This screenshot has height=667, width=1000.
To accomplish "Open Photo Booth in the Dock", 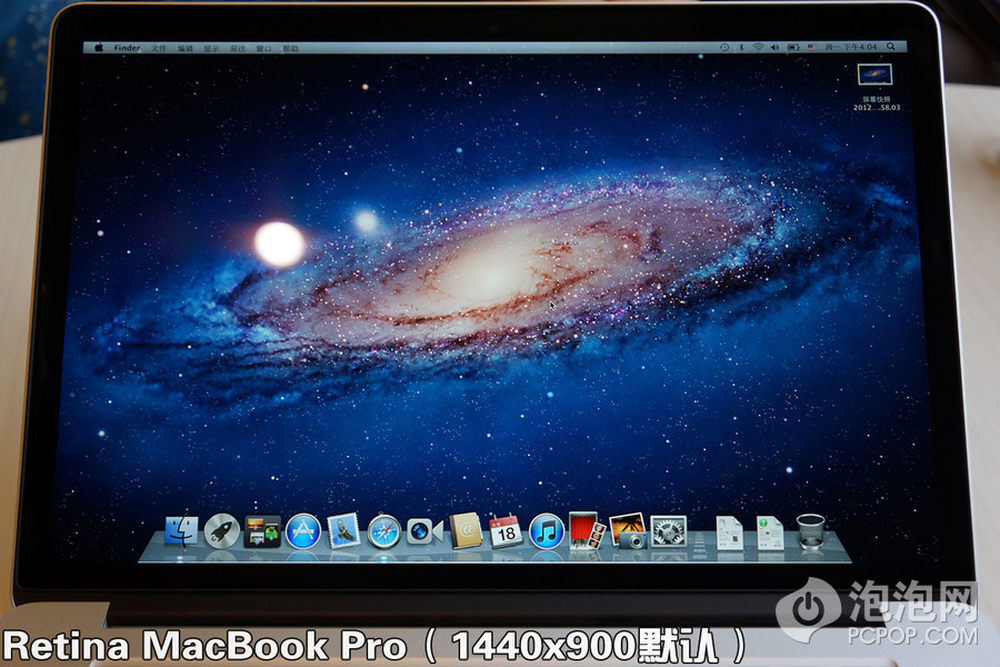I will tap(586, 531).
